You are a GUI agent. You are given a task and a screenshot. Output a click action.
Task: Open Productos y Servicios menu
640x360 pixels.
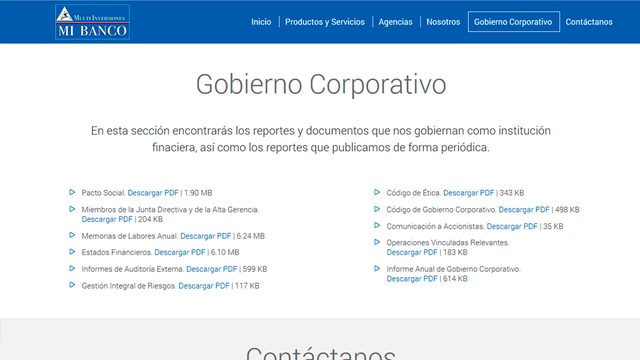pyautogui.click(x=325, y=22)
